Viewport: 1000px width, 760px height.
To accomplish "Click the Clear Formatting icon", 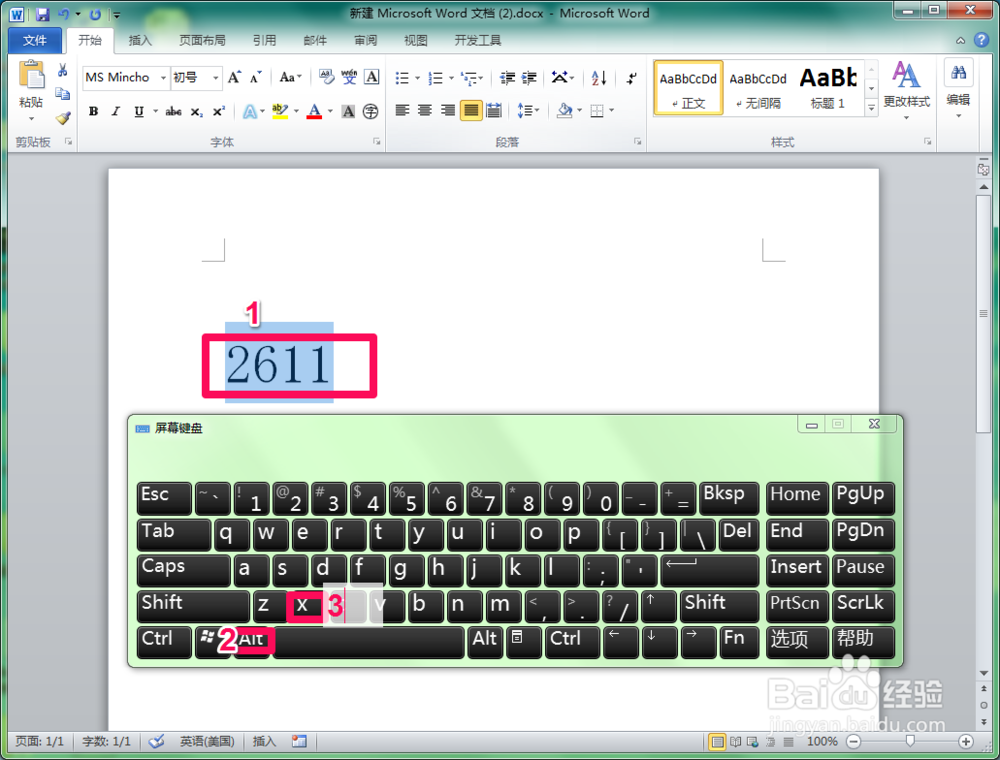I will [x=327, y=77].
